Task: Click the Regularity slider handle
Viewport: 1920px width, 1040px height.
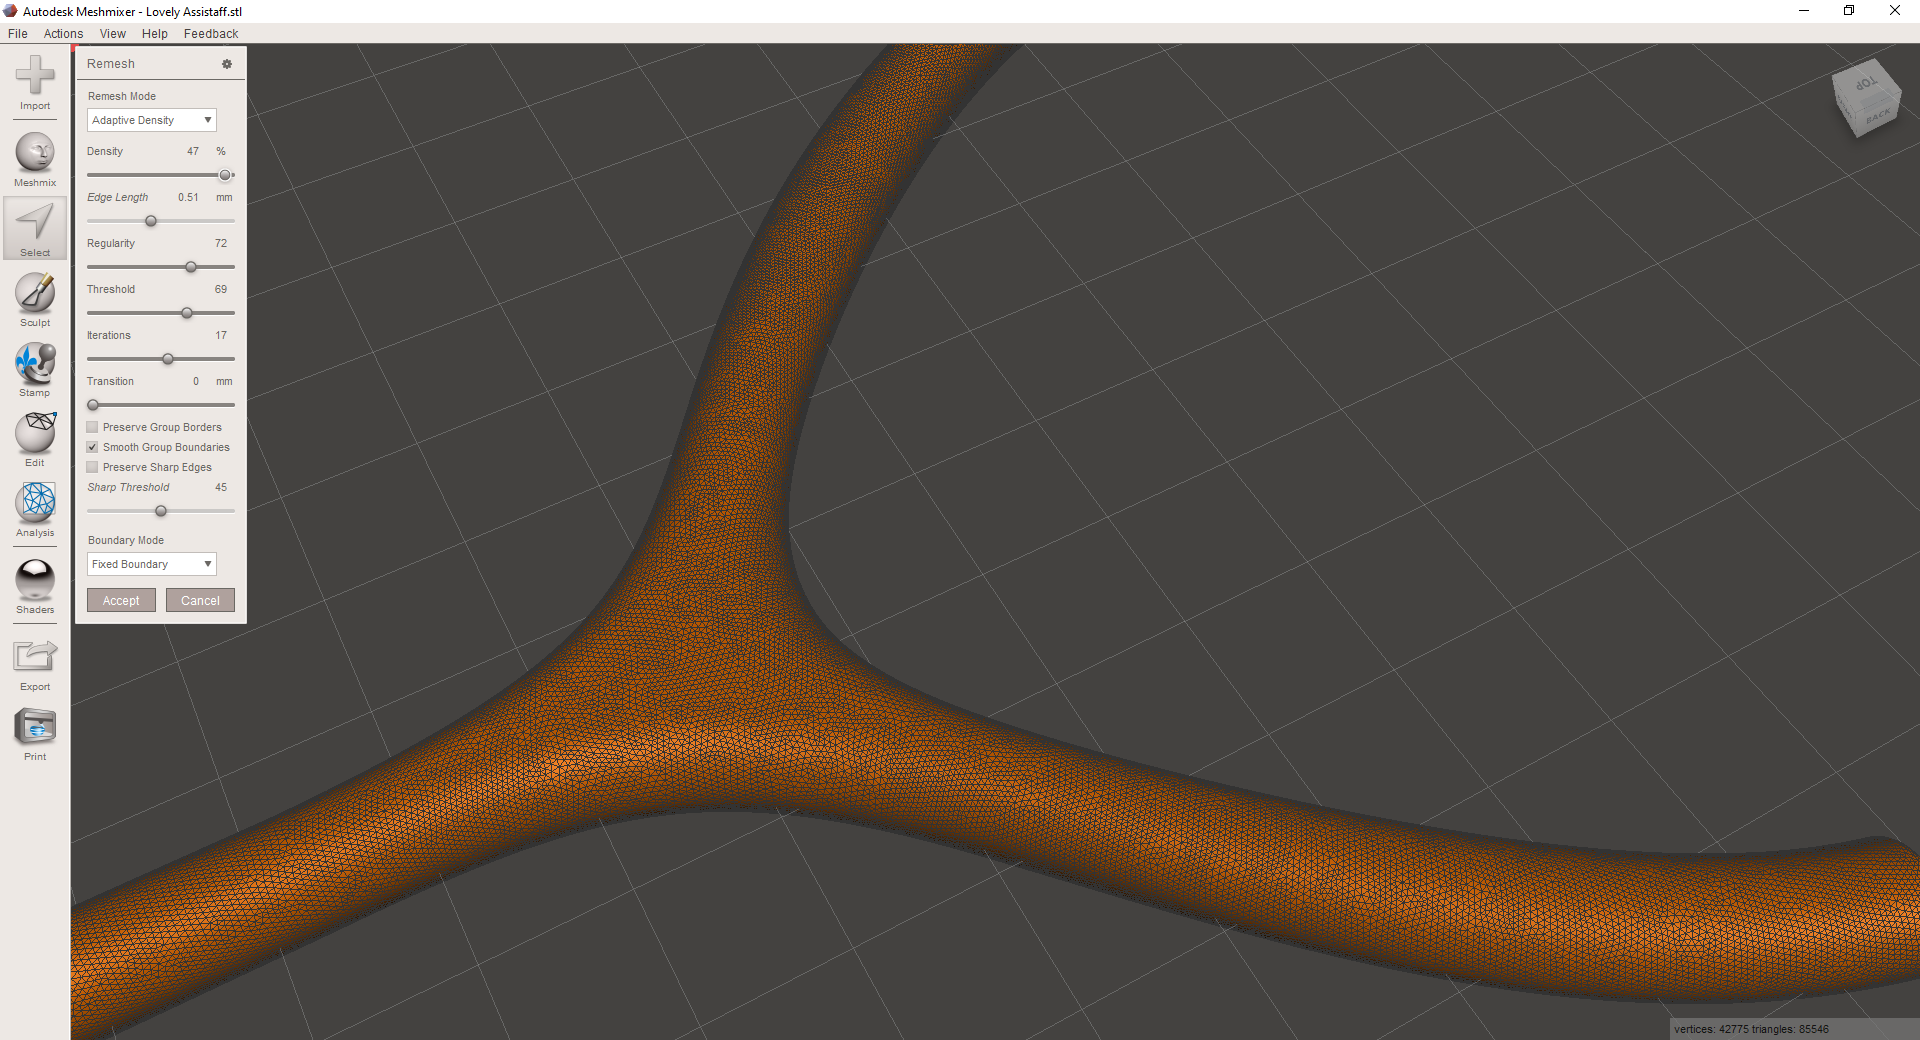Action: point(191,267)
